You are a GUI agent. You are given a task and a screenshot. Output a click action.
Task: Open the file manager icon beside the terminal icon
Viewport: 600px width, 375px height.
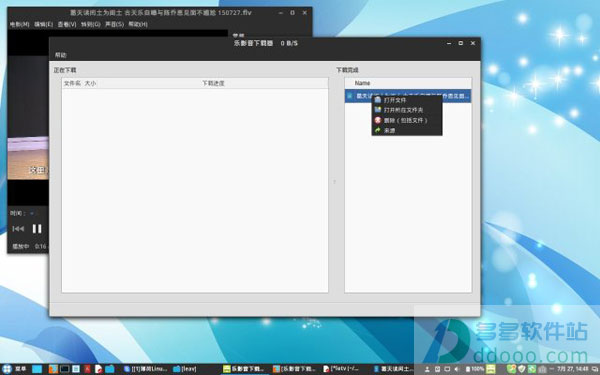coord(76,369)
